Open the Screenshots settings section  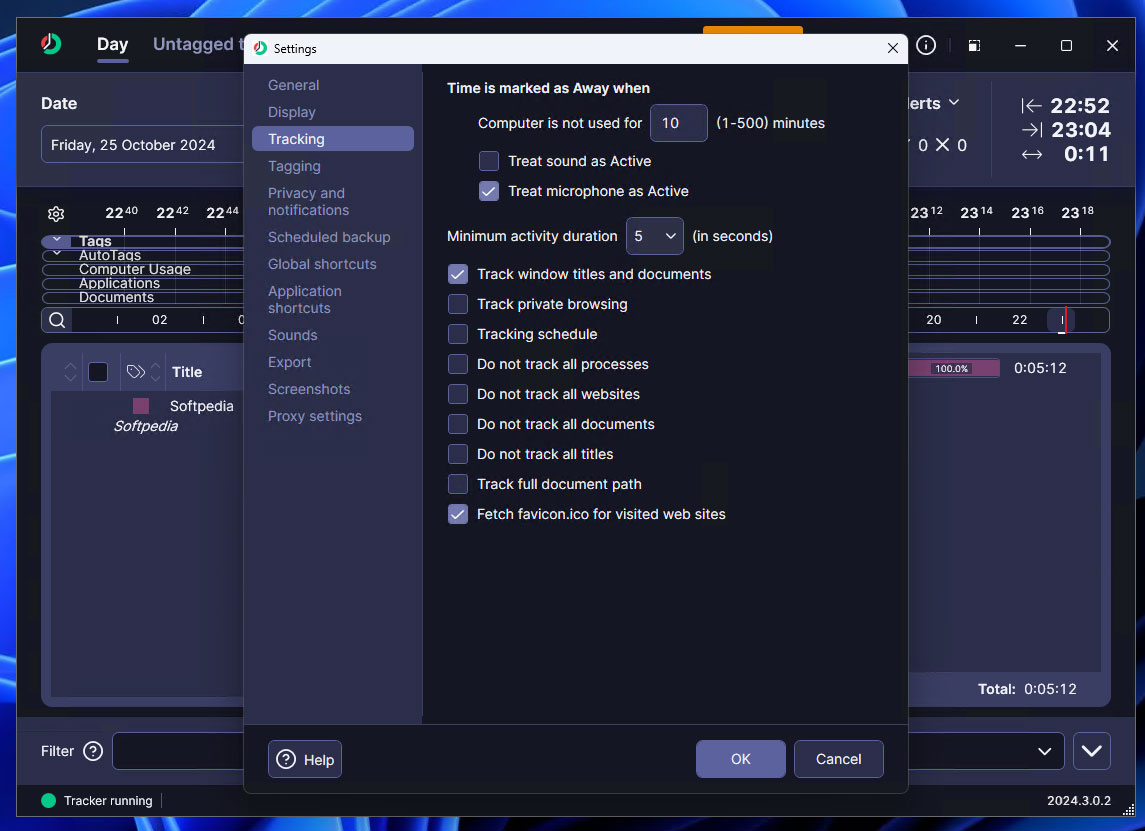tap(309, 389)
